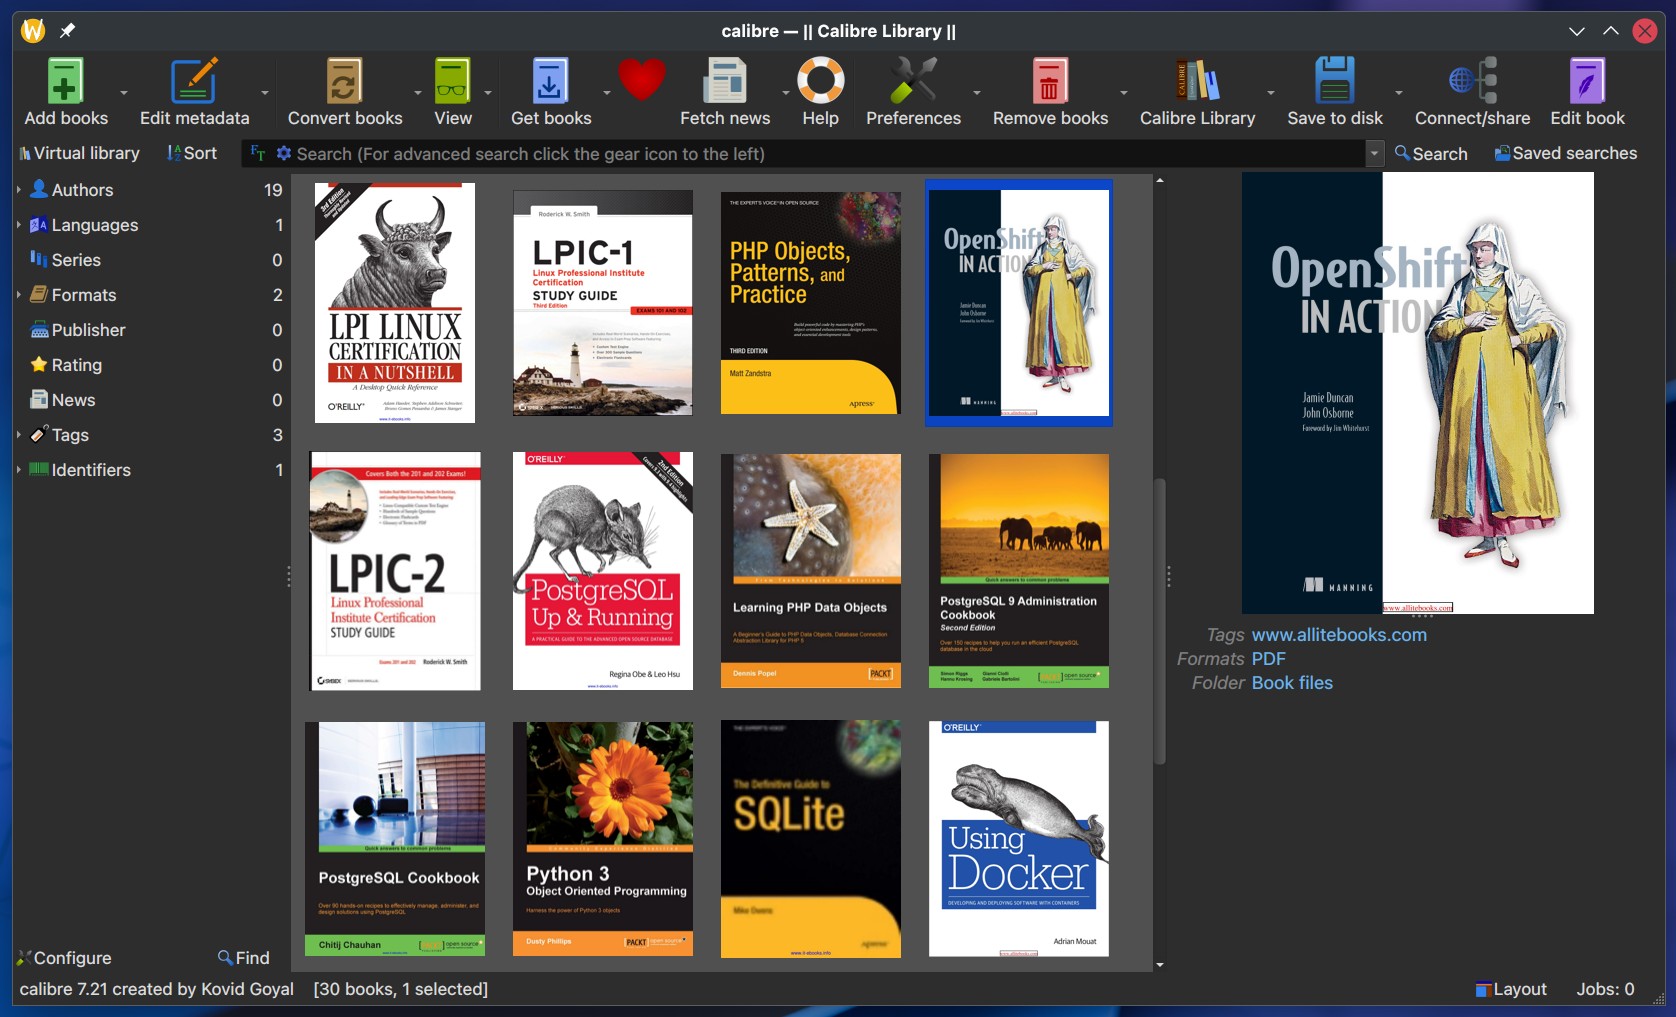1676x1017 pixels.
Task: Open the PDF format link
Action: (1268, 659)
